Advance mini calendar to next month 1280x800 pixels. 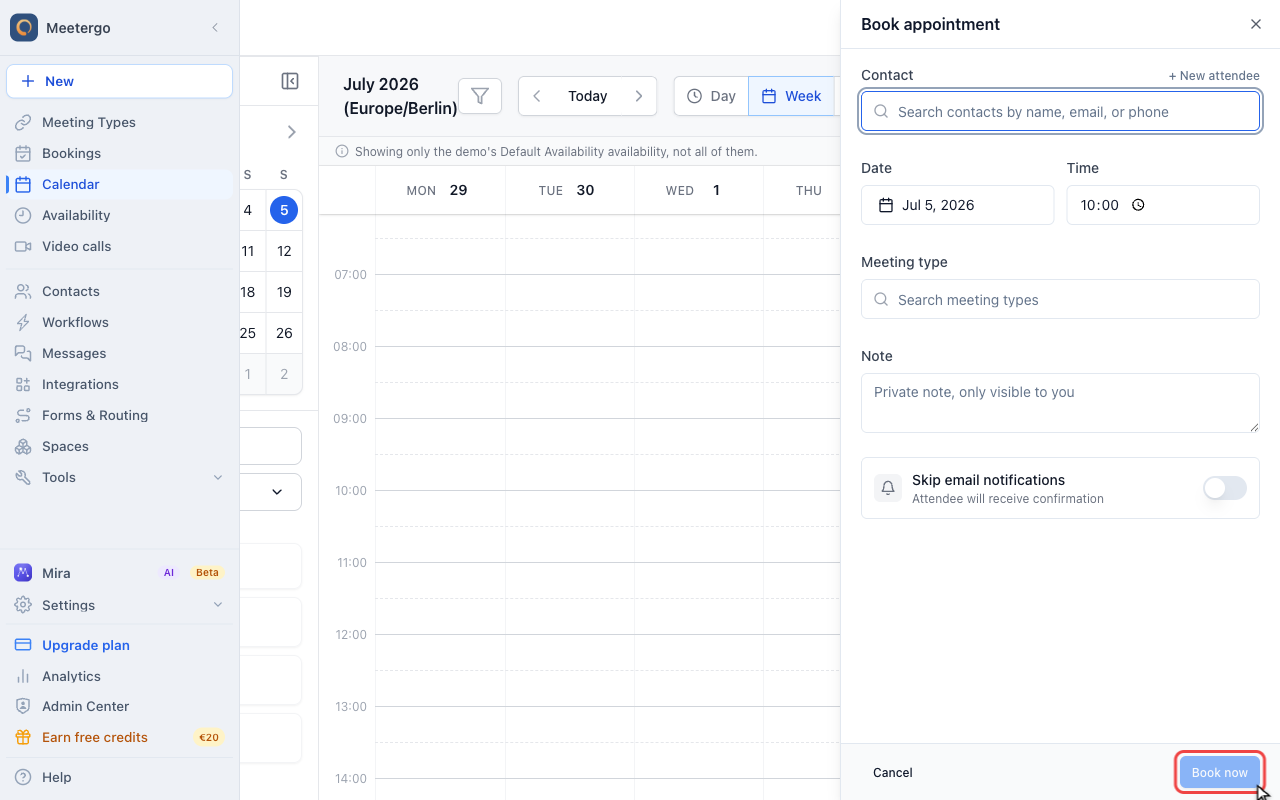click(291, 132)
